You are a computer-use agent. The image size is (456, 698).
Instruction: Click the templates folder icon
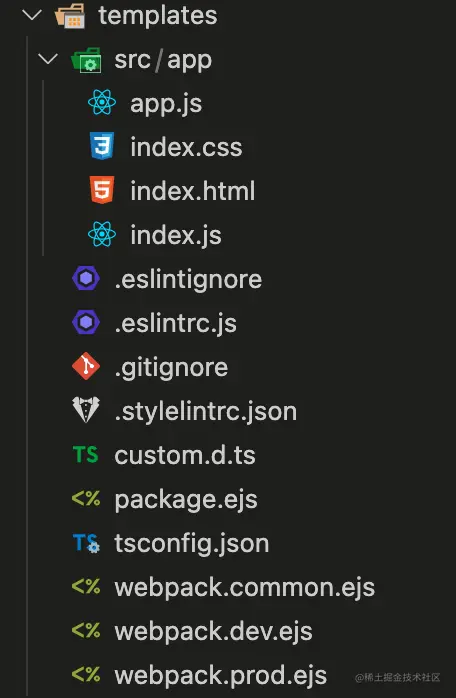tap(70, 16)
